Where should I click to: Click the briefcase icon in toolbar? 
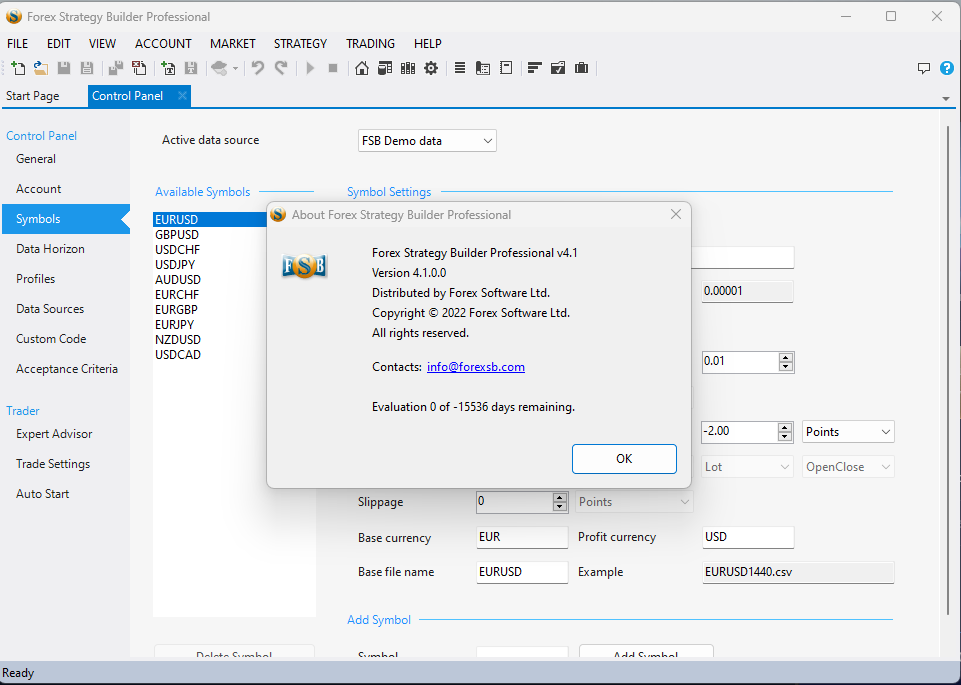[x=581, y=68]
